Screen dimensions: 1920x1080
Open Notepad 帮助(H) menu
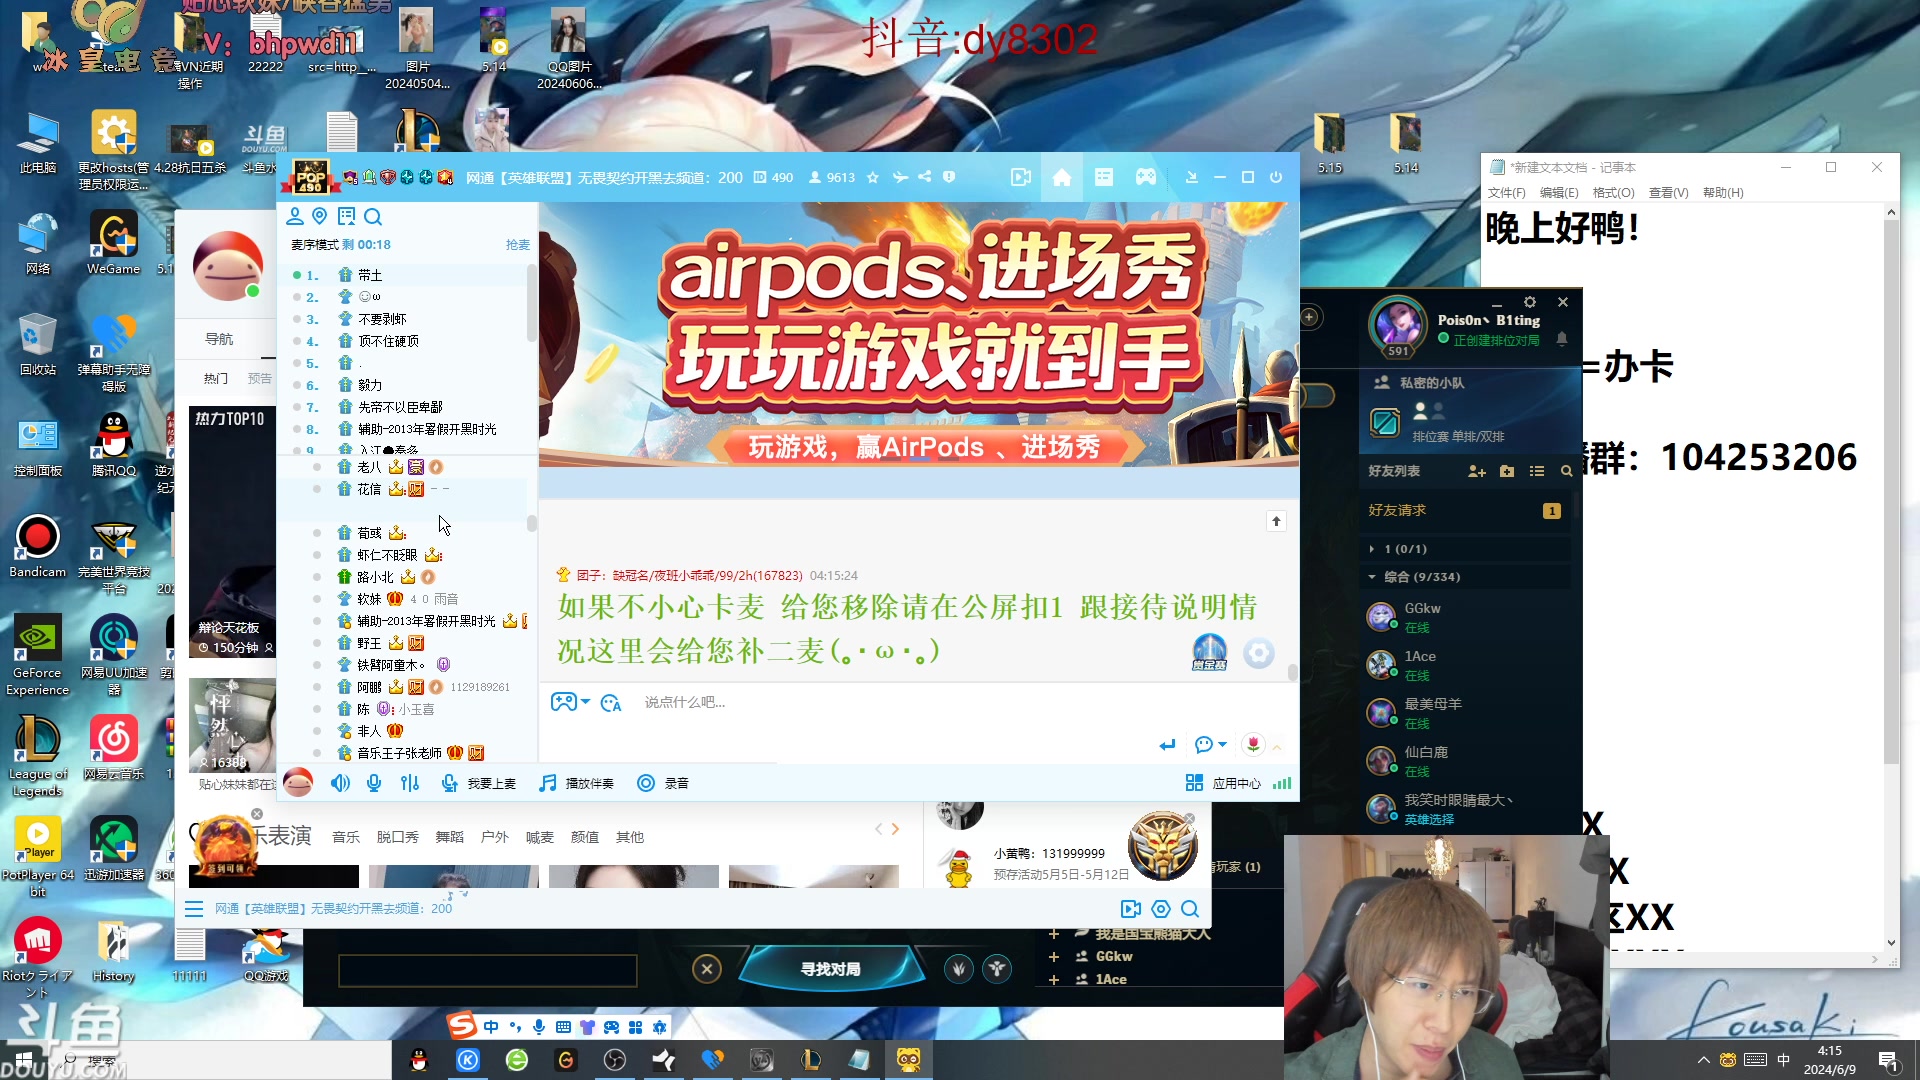[1723, 193]
